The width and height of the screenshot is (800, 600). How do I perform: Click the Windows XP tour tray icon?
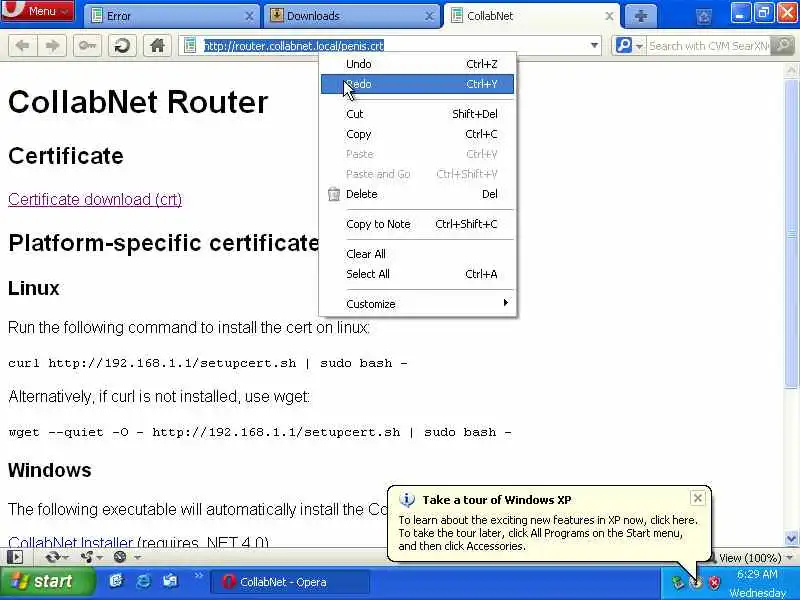click(696, 582)
